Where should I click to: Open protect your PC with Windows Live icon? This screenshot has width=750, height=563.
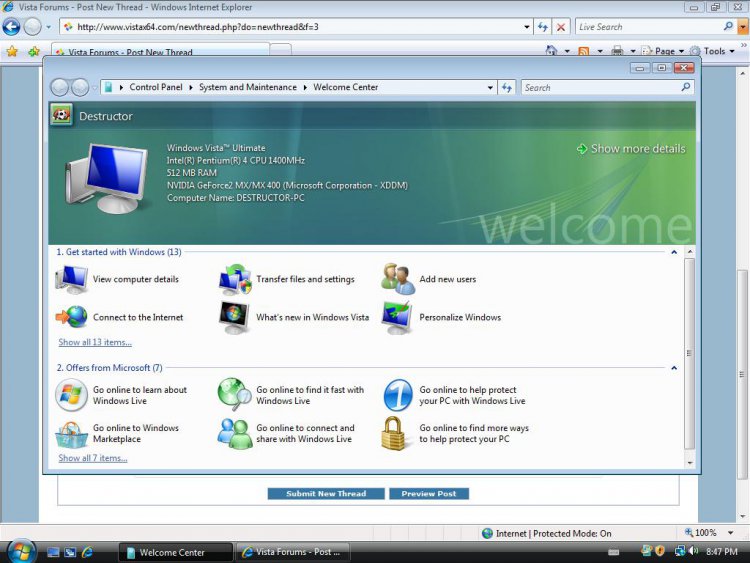click(398, 395)
